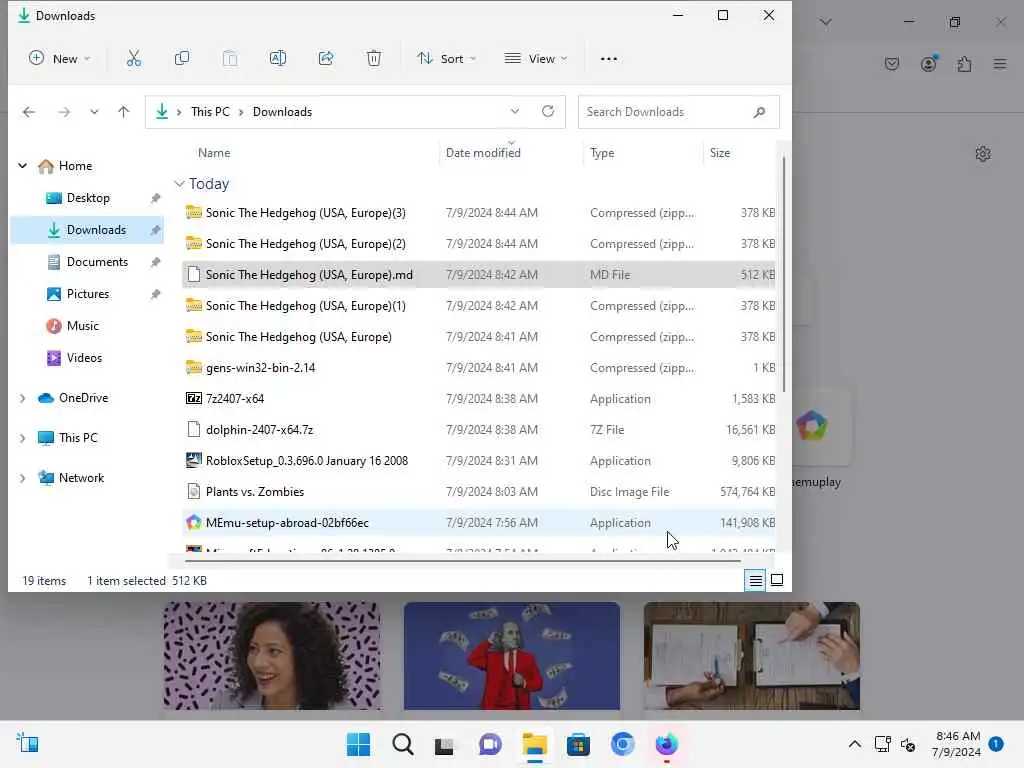Expand OneDrive in navigation pane
This screenshot has width=1024, height=768.
(23, 398)
